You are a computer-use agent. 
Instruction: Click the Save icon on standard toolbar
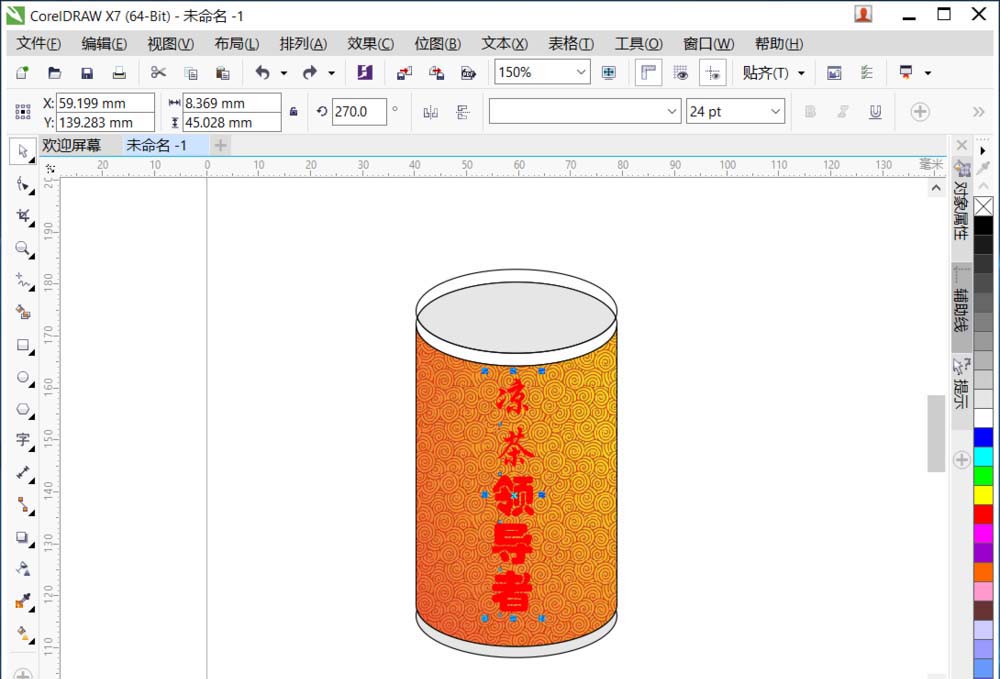tap(88, 72)
